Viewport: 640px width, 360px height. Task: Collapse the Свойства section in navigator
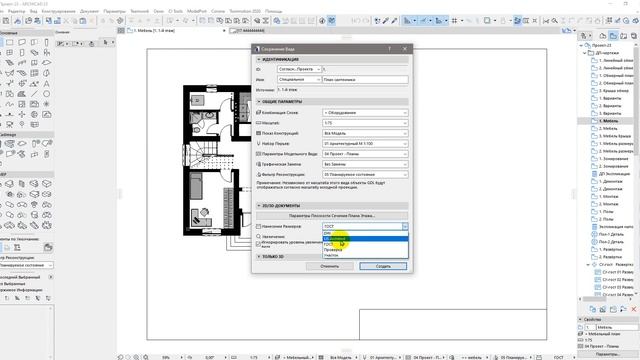pos(580,320)
